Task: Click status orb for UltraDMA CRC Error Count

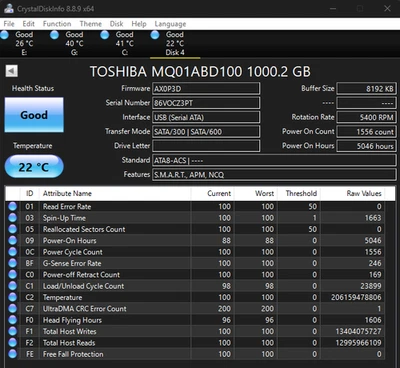Action: pyautogui.click(x=13, y=308)
